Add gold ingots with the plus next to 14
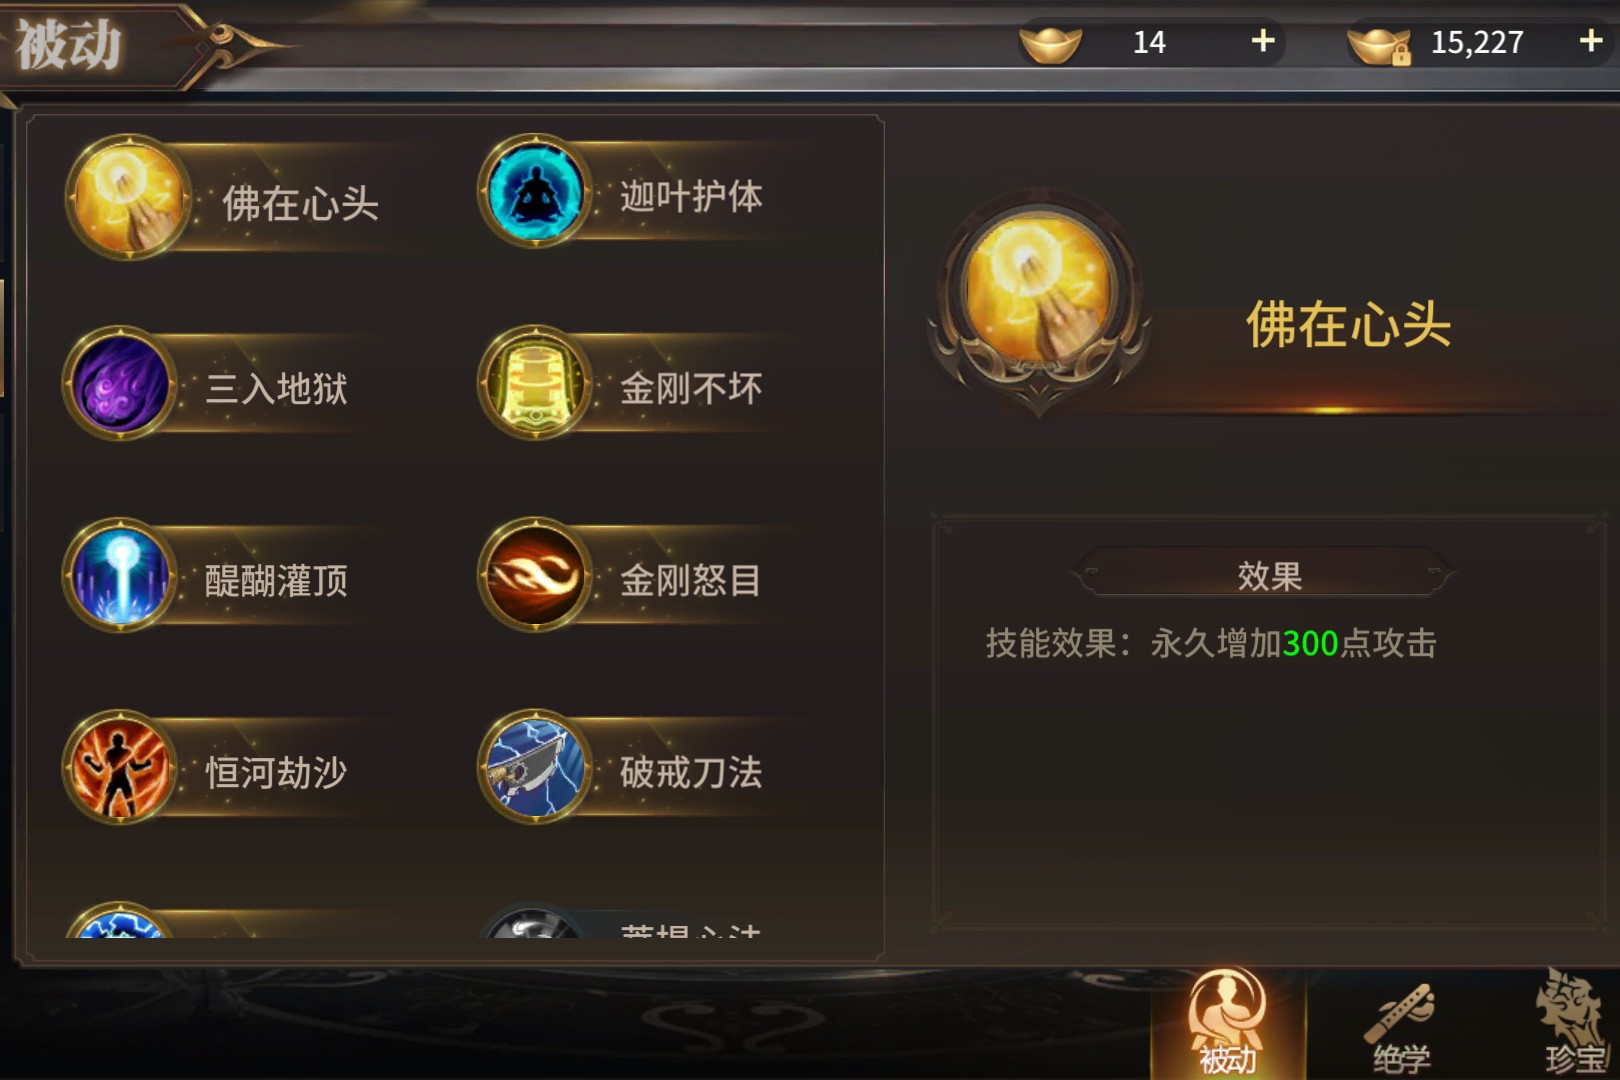The width and height of the screenshot is (1620, 1080). point(1263,41)
